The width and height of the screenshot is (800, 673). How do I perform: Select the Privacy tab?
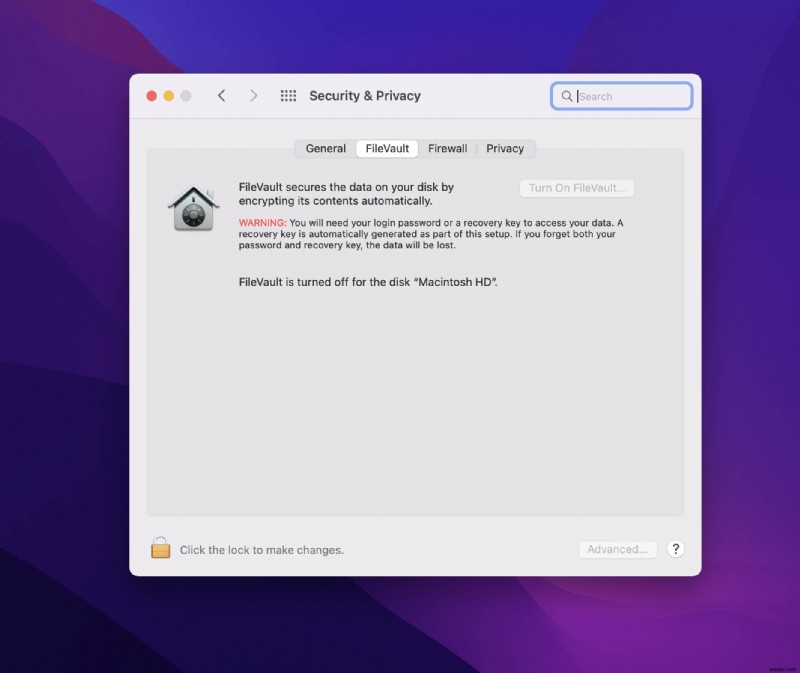click(506, 148)
